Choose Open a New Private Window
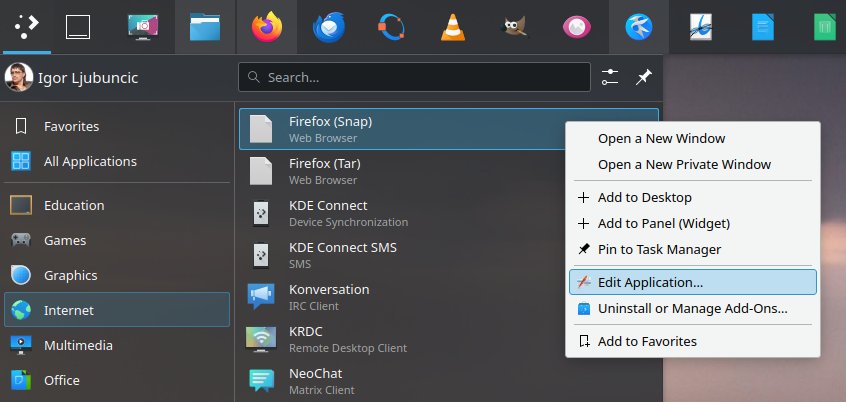The height and width of the screenshot is (402, 846). coord(684,164)
